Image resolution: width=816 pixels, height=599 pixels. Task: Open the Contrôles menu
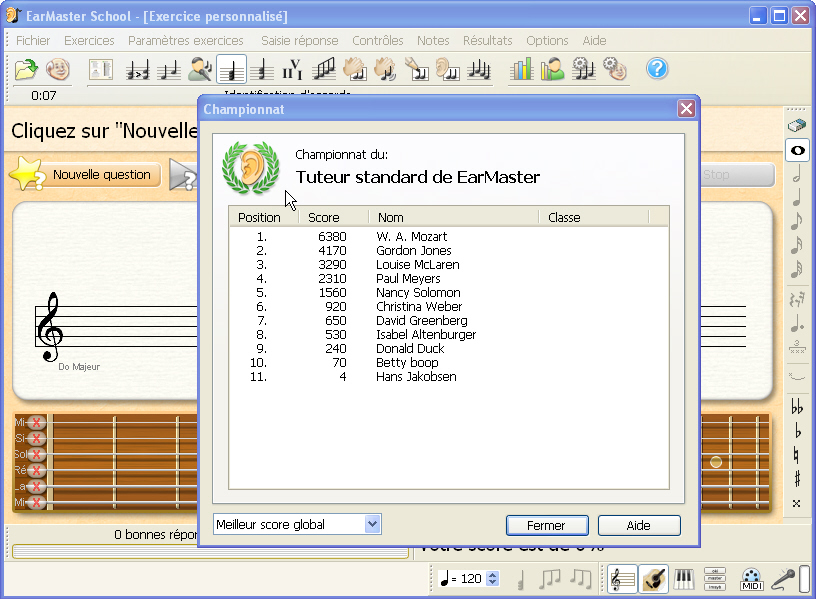378,41
